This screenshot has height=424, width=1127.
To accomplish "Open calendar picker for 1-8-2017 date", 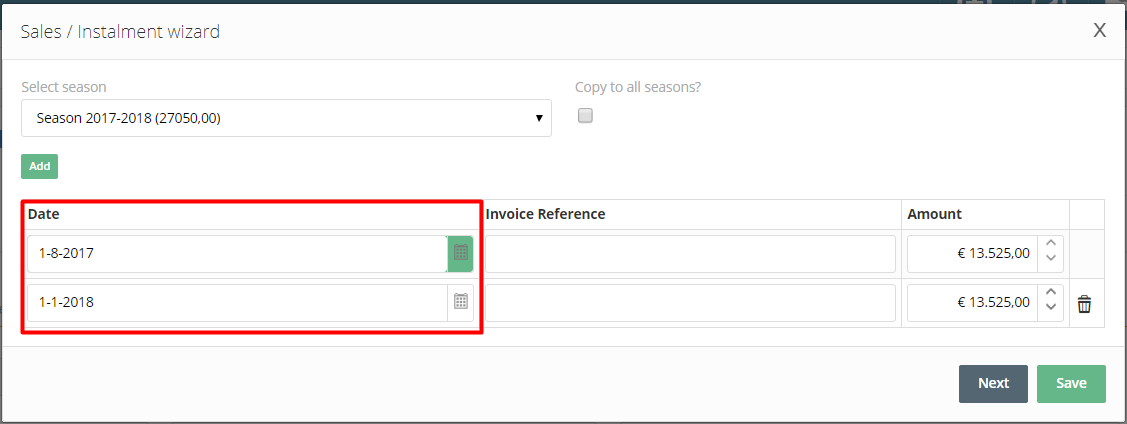I will point(460,254).
